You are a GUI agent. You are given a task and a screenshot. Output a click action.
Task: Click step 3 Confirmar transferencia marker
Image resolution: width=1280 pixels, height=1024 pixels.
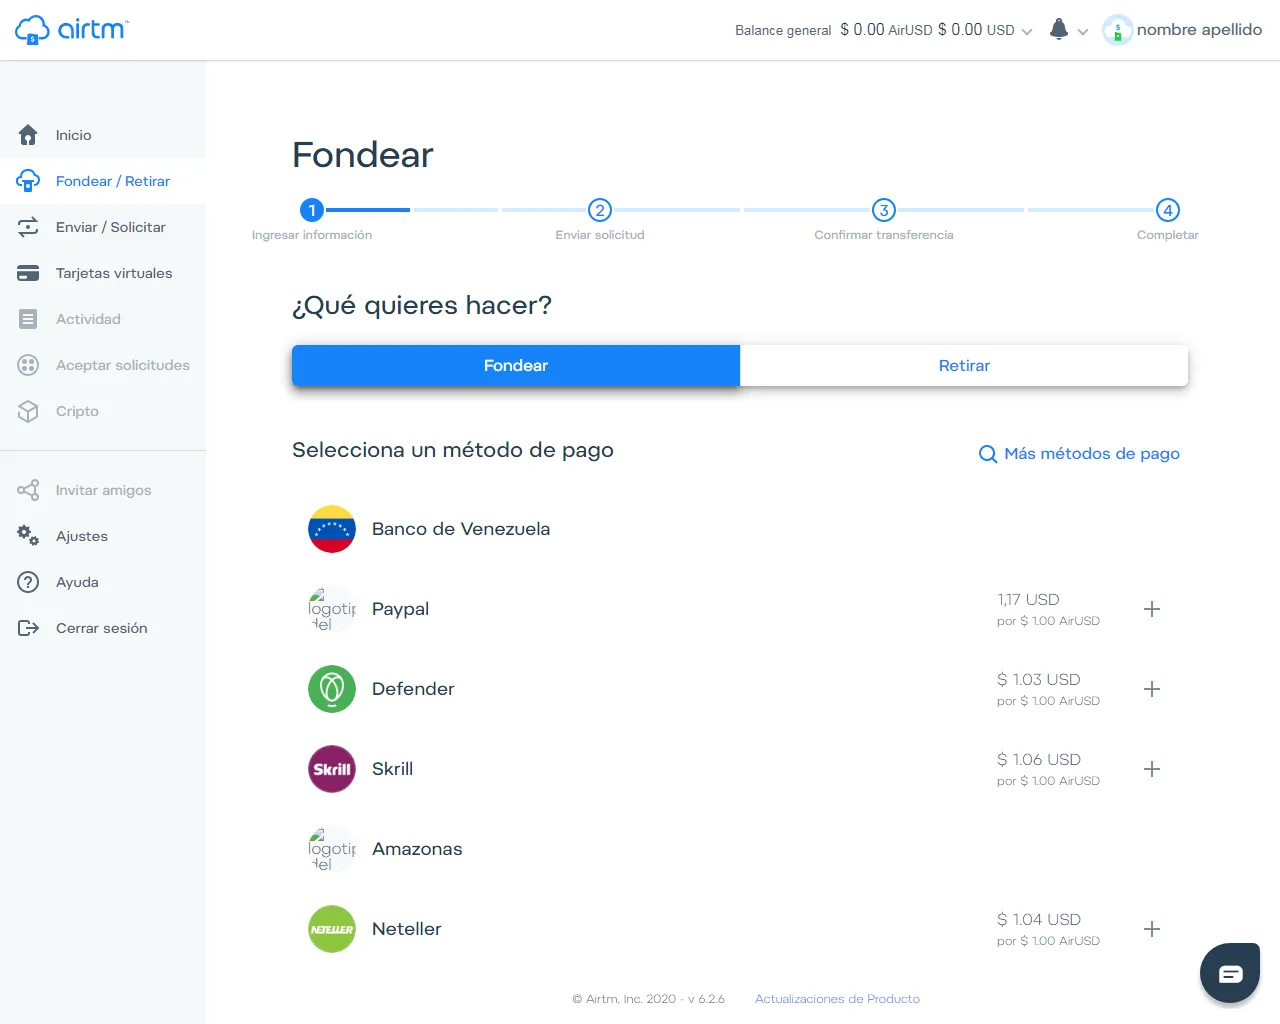(x=884, y=210)
